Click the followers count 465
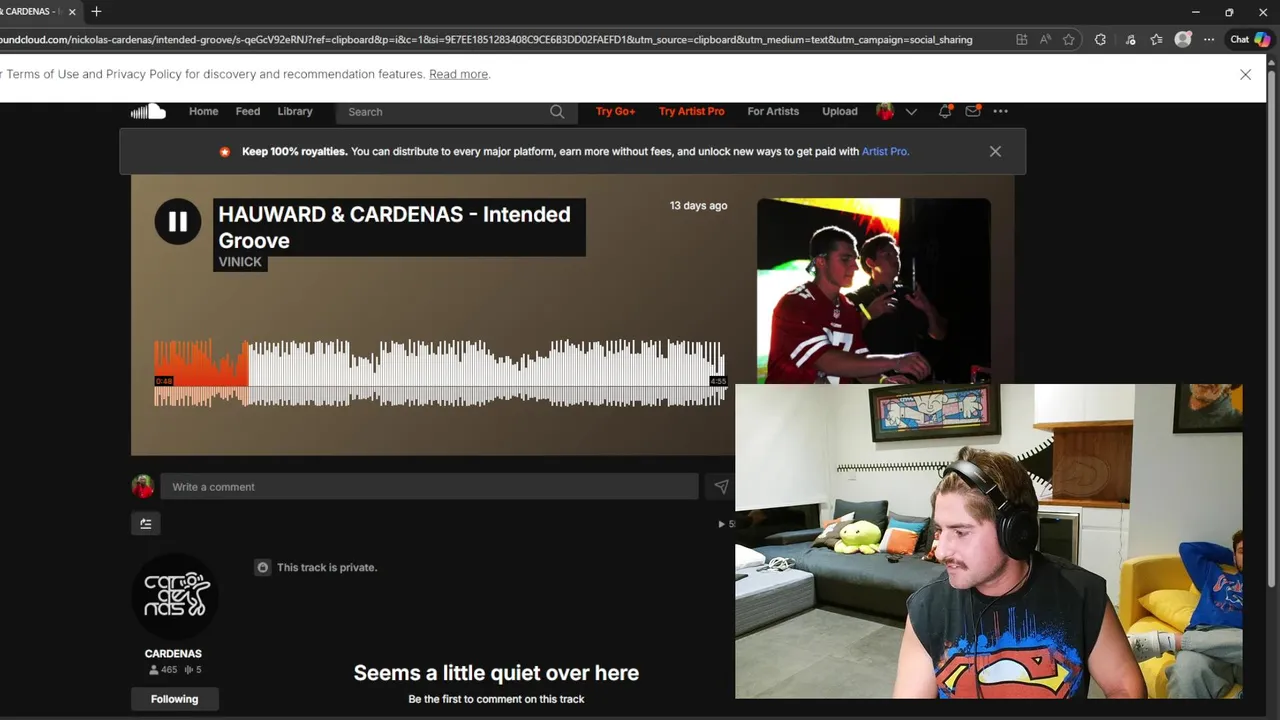 tap(163, 670)
